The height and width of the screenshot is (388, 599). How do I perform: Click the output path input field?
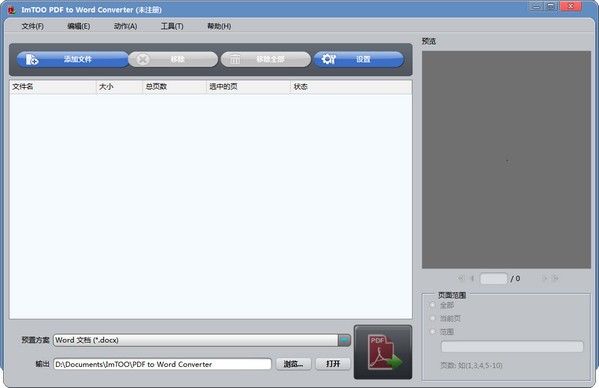162,364
